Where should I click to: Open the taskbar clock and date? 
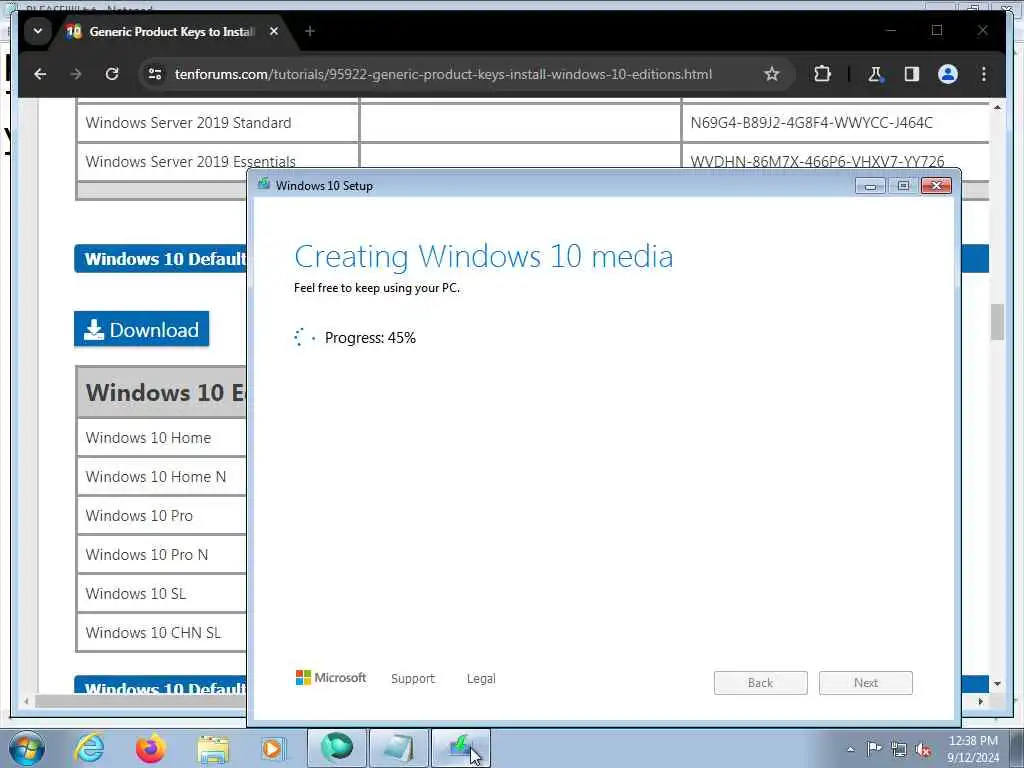coord(973,749)
